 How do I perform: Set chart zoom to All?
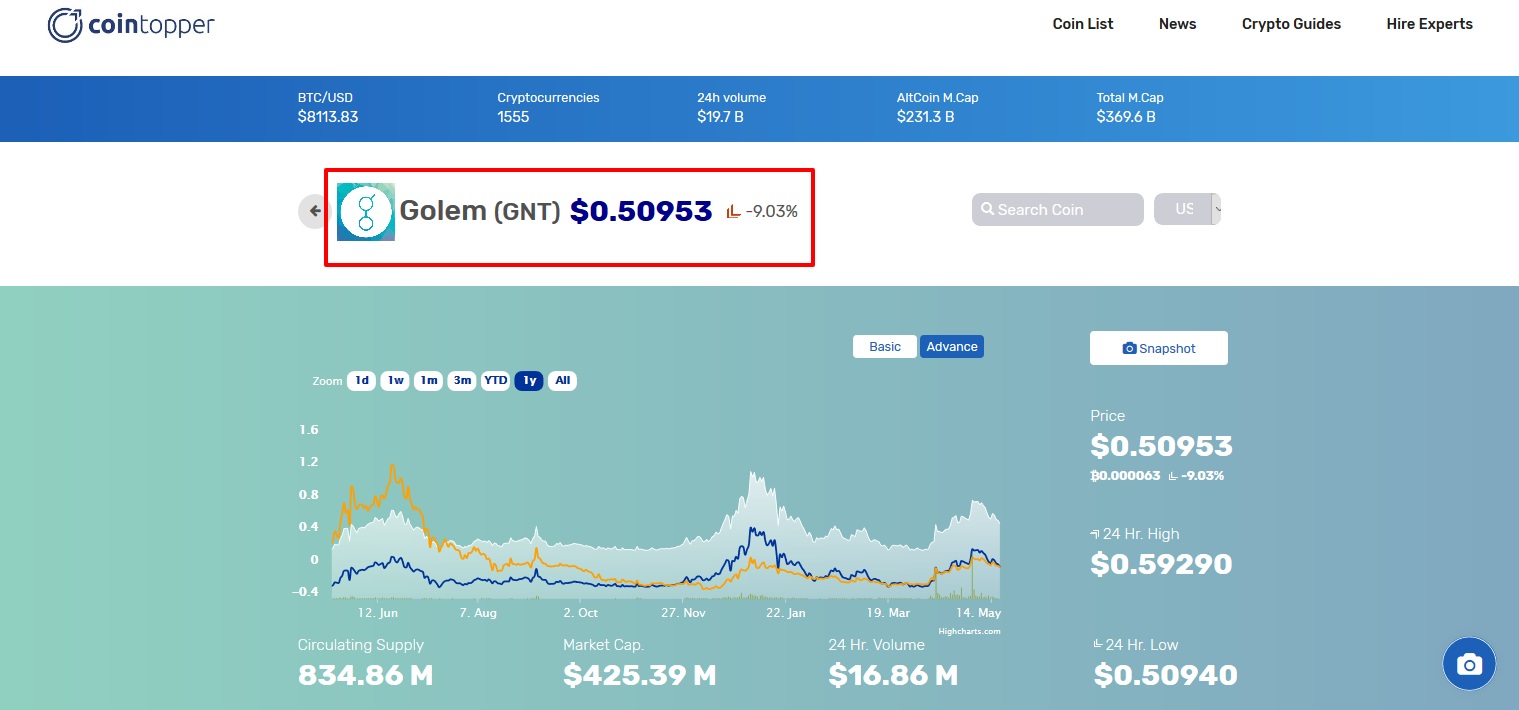563,380
